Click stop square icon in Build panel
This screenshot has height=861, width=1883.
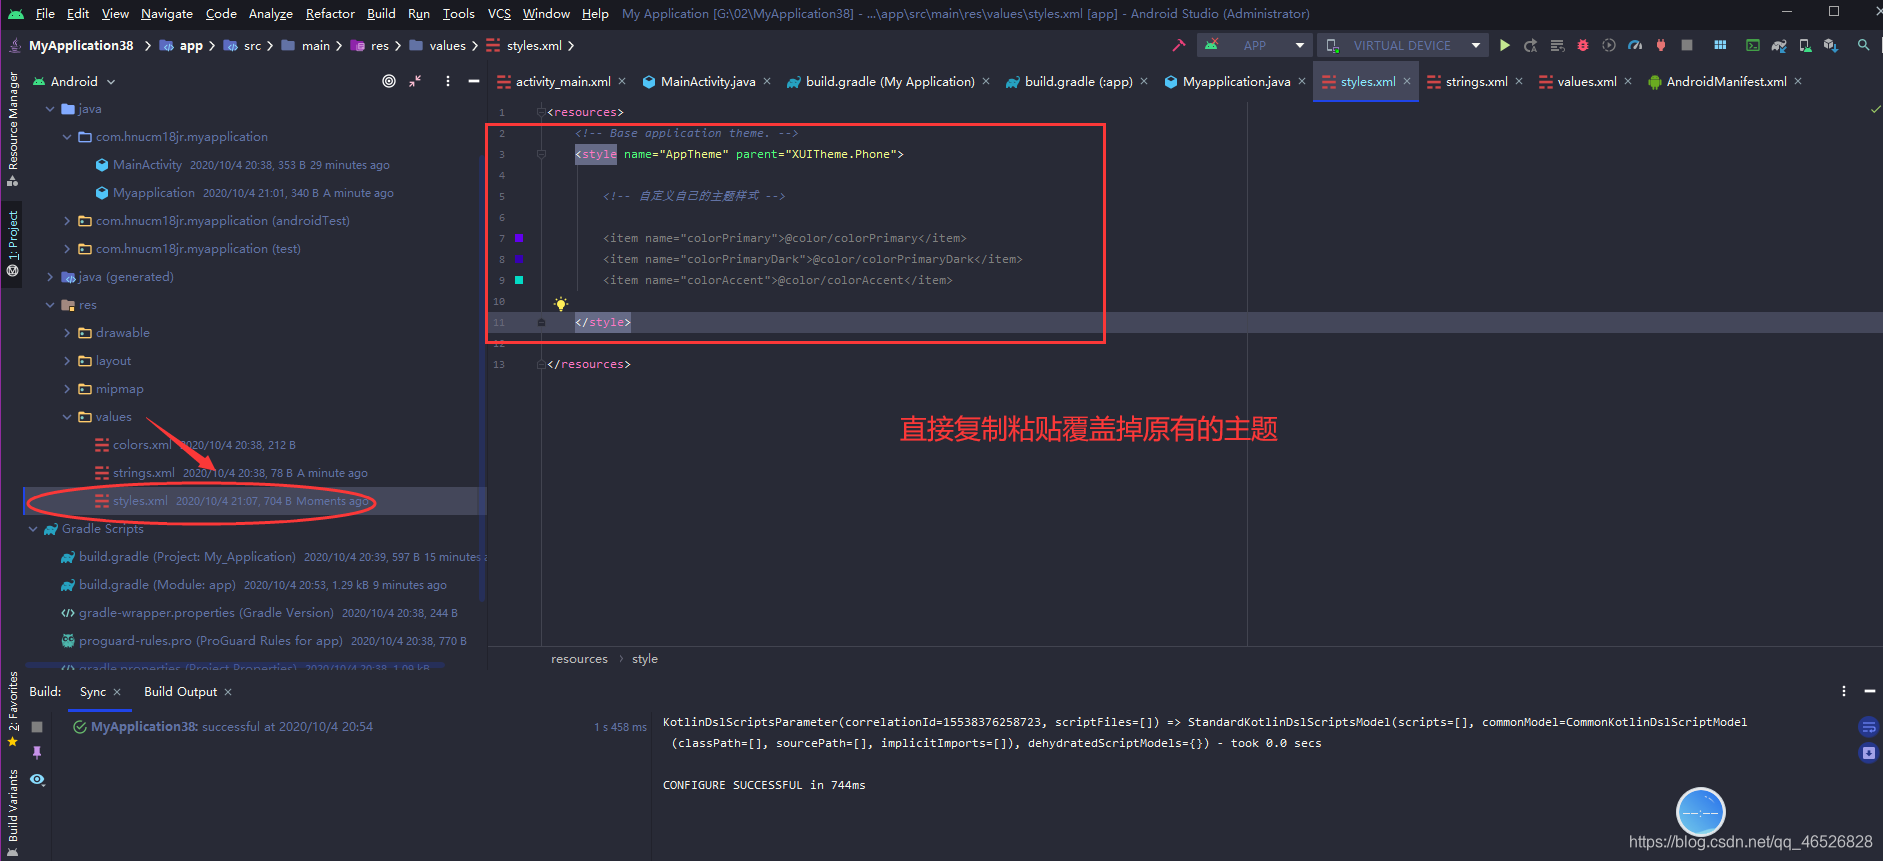pos(37,727)
